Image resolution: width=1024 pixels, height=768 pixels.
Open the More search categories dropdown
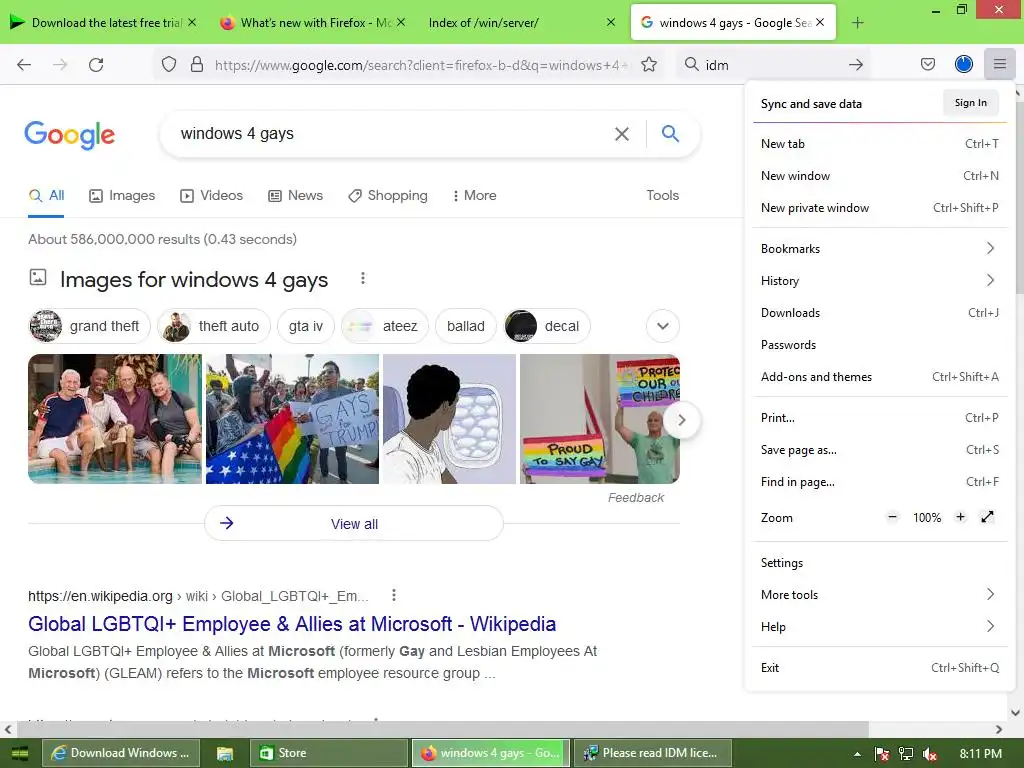475,195
